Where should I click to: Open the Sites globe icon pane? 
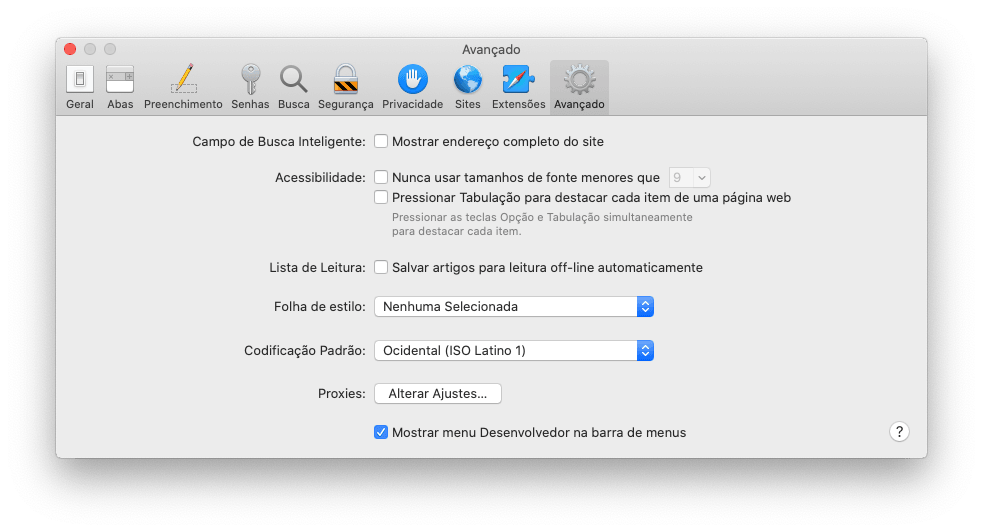pos(468,88)
